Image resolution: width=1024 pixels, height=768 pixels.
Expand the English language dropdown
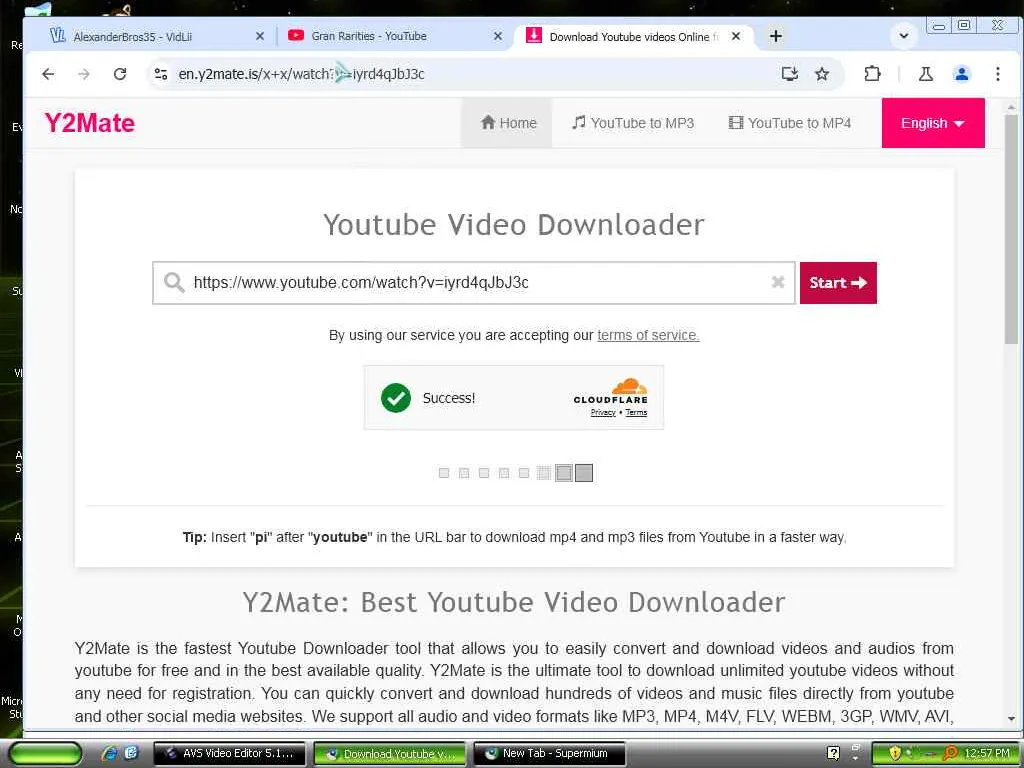tap(933, 123)
